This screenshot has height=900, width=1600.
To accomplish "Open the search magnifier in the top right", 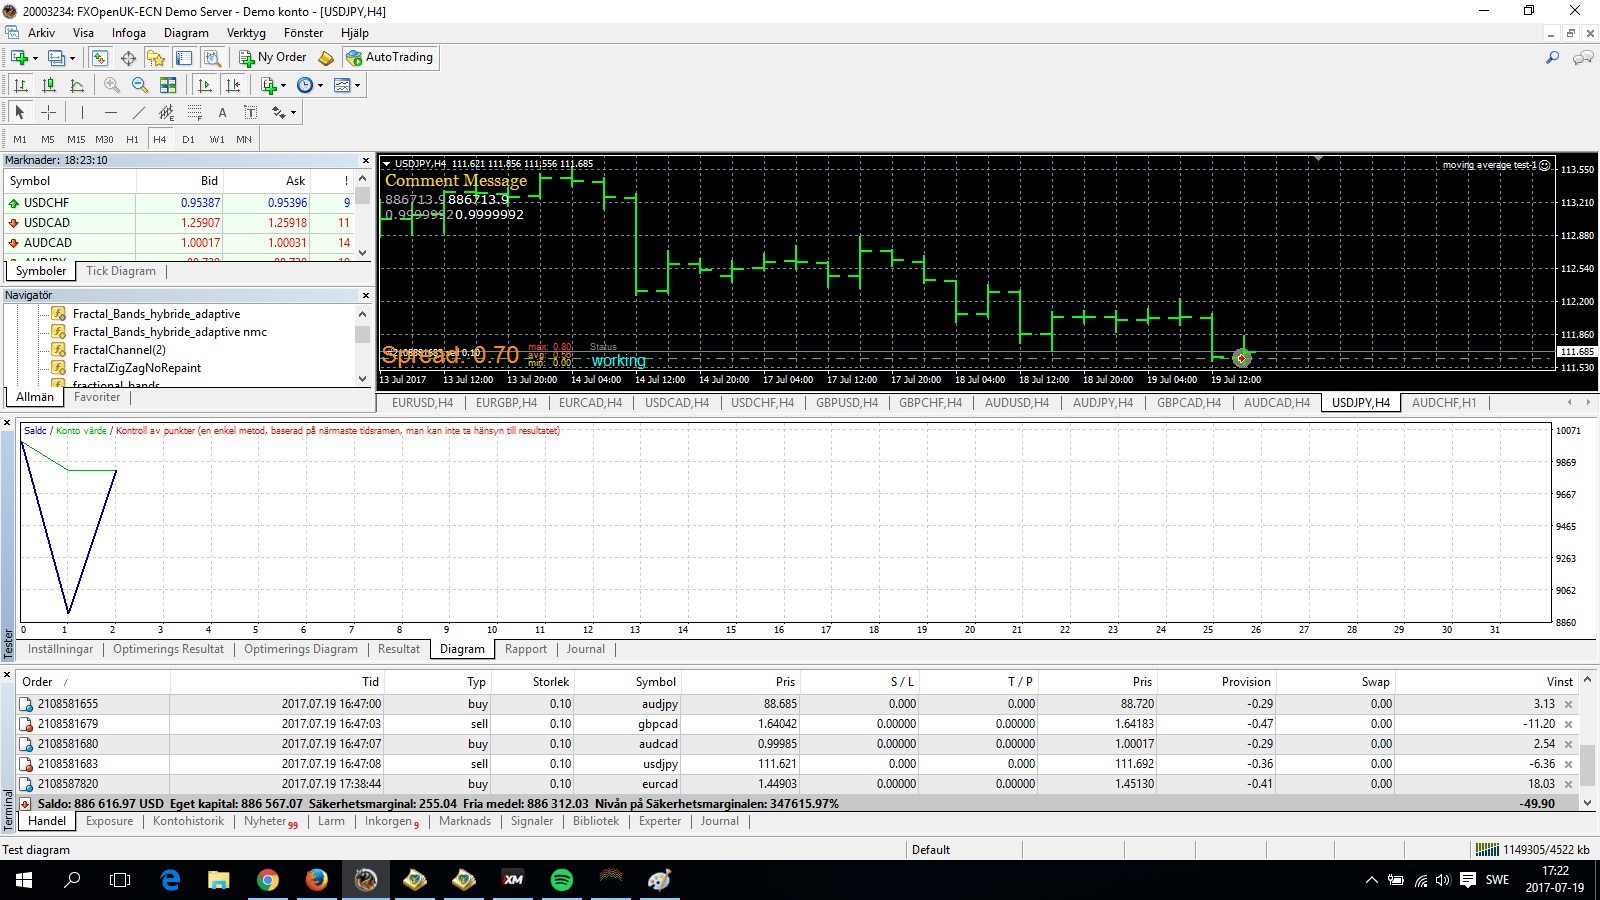I will pyautogui.click(x=1552, y=58).
